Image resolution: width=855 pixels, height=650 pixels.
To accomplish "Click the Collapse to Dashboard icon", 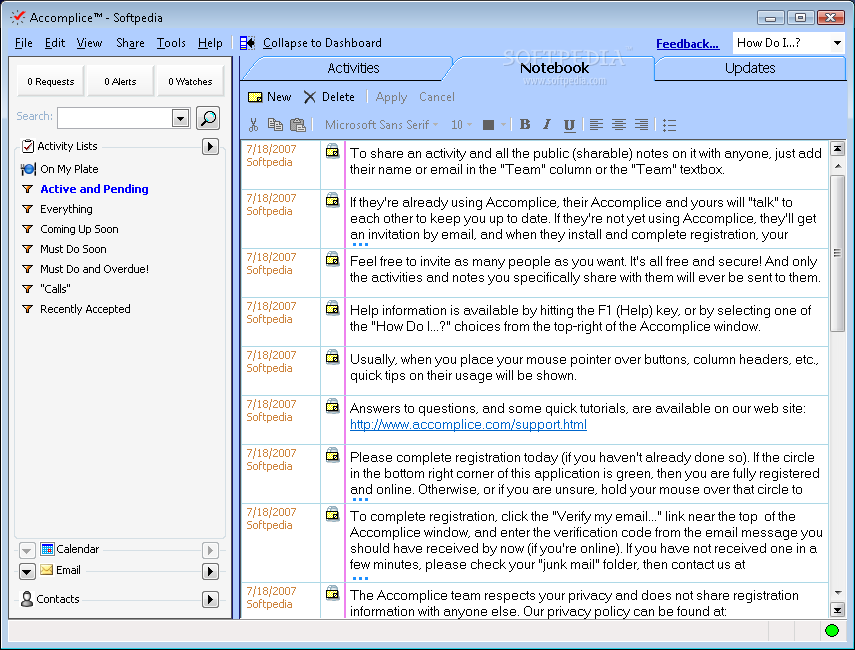I will (247, 43).
